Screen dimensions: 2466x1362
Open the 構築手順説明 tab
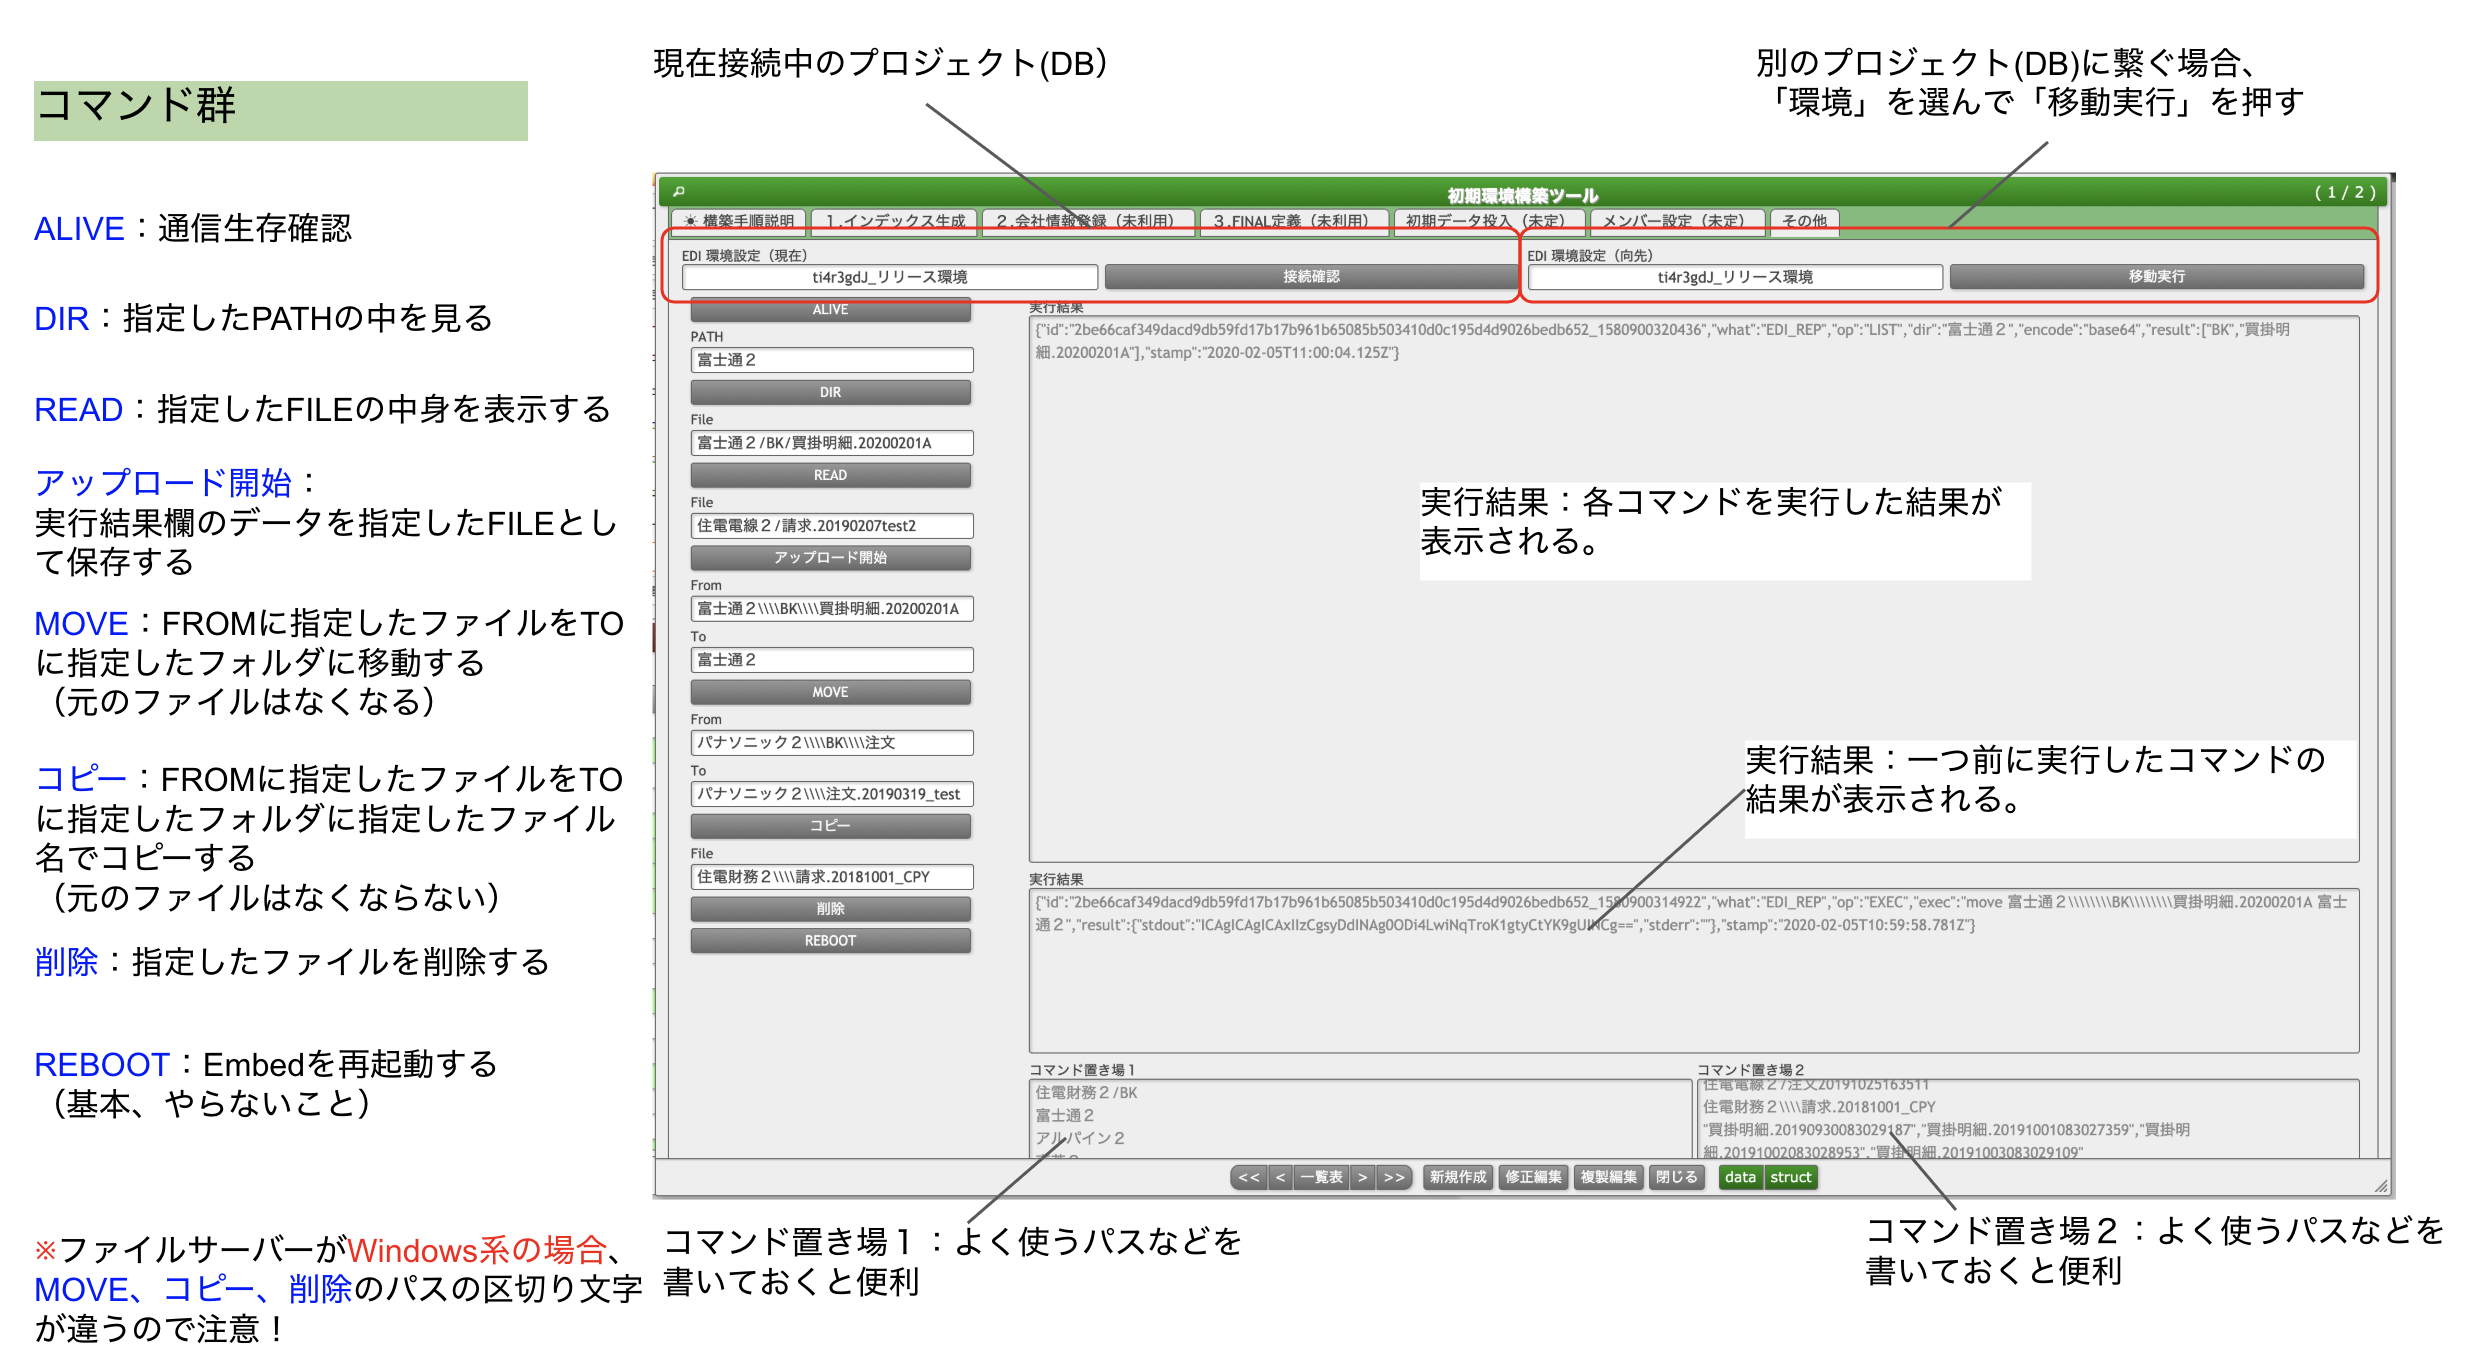739,221
